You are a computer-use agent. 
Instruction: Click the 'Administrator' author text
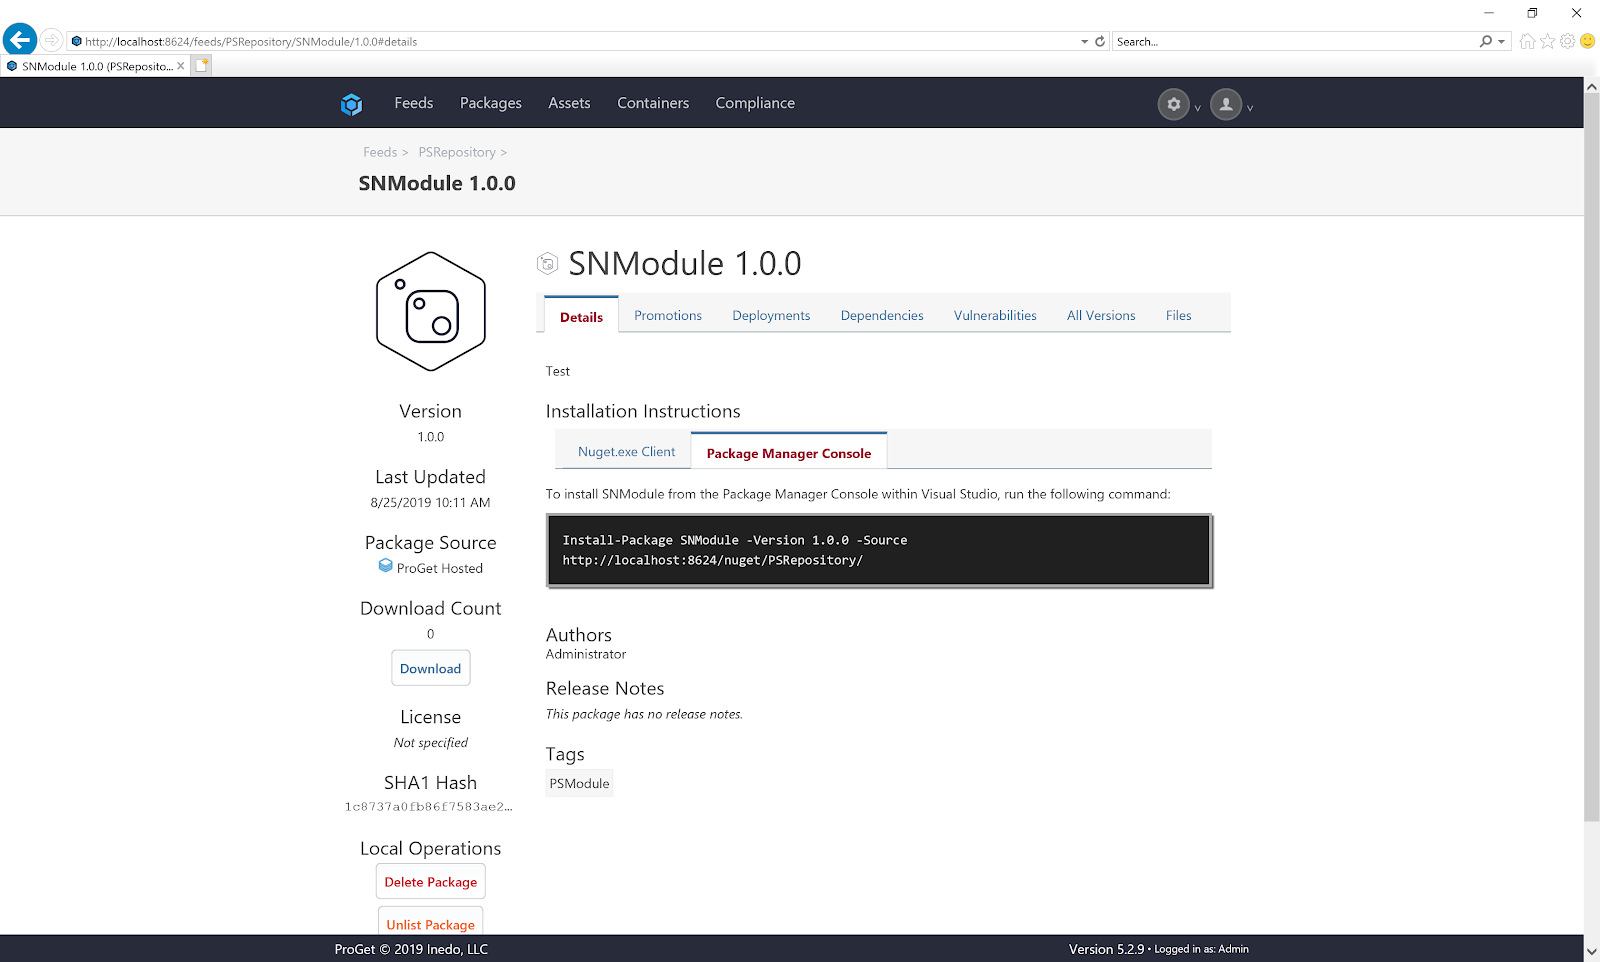586,654
